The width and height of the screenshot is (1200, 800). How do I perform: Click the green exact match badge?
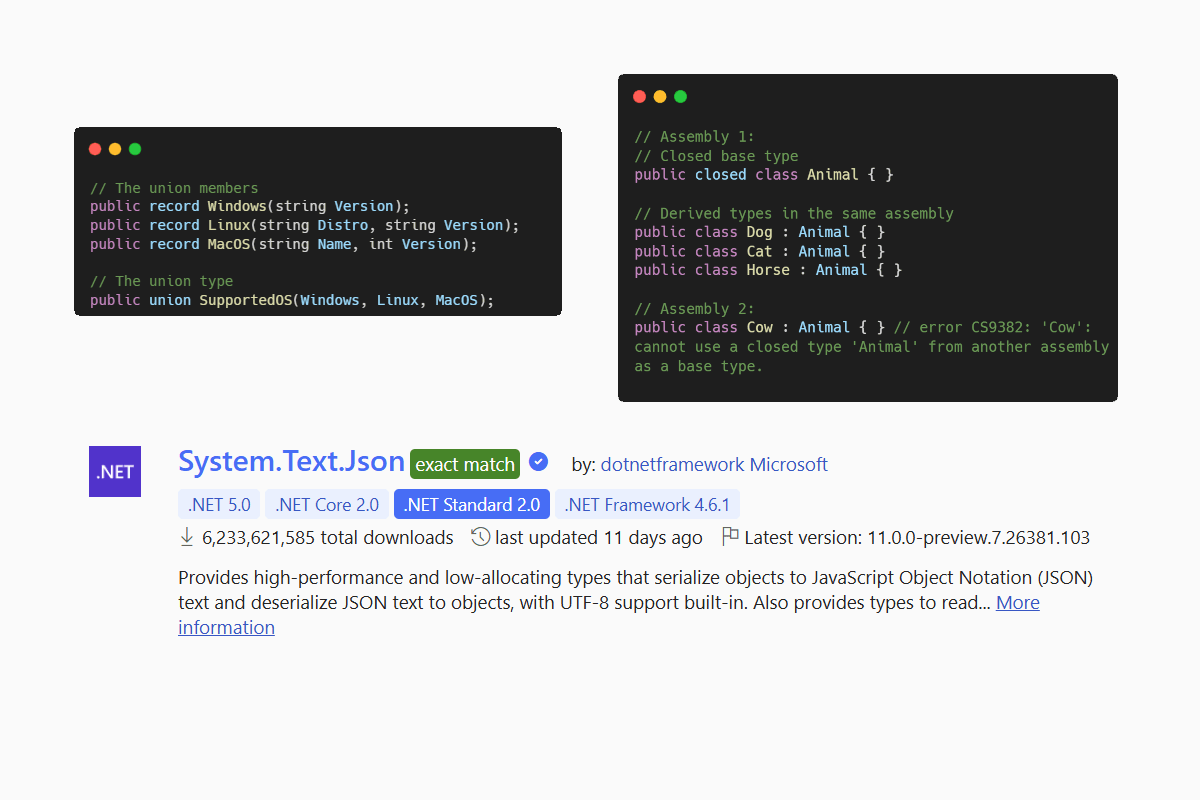tap(465, 465)
